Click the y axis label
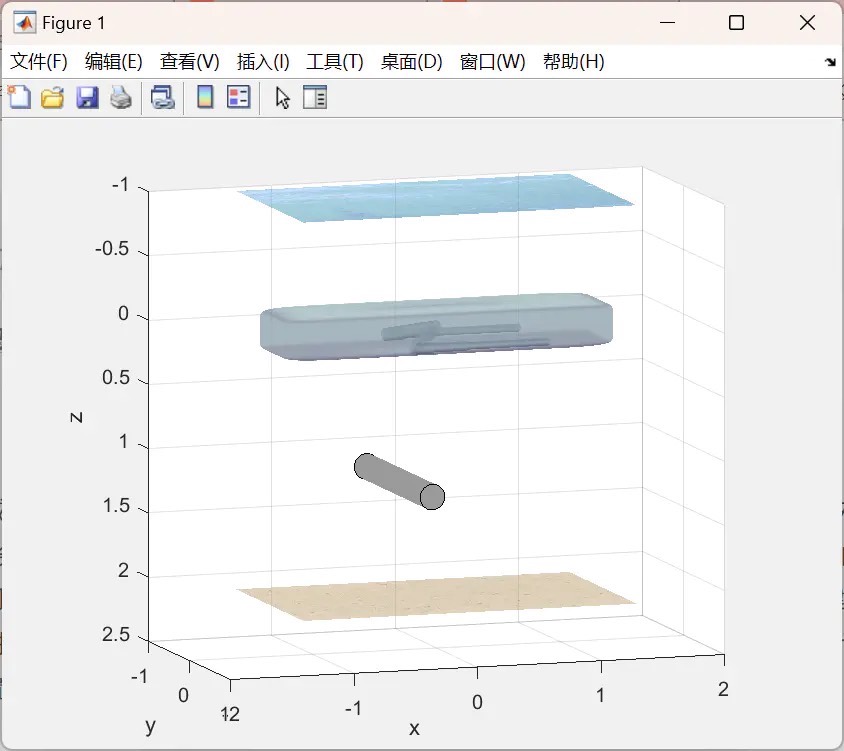The image size is (844, 751). pyautogui.click(x=151, y=726)
